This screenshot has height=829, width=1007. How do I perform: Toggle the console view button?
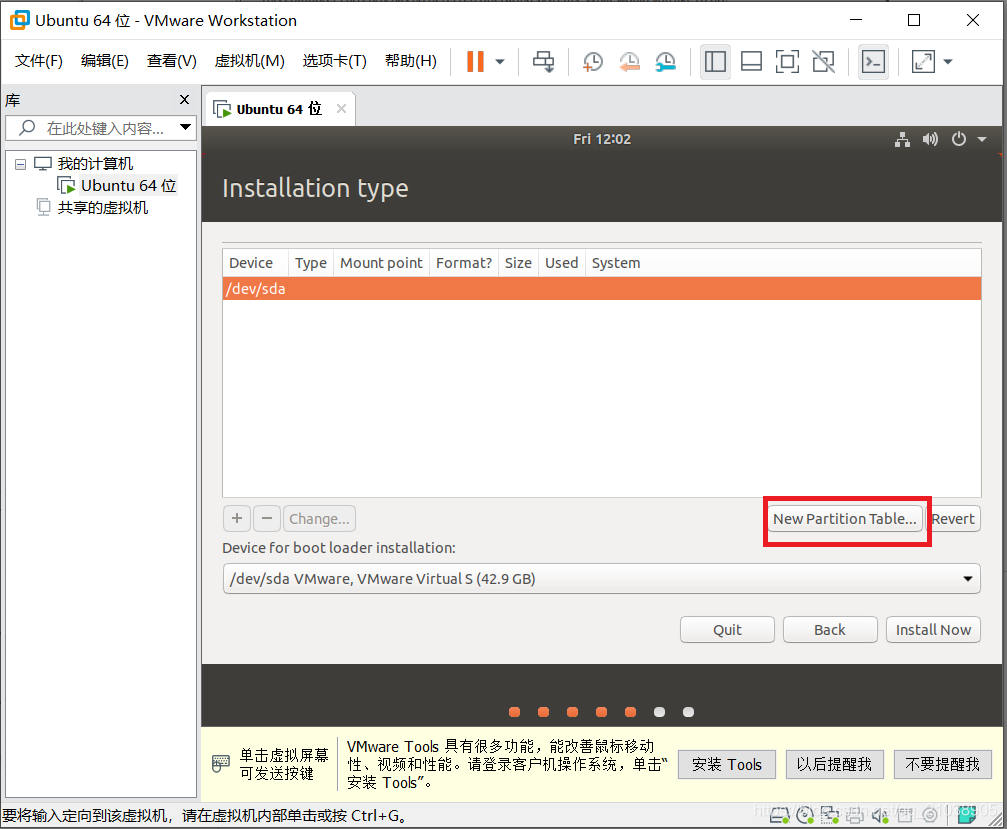pos(873,62)
